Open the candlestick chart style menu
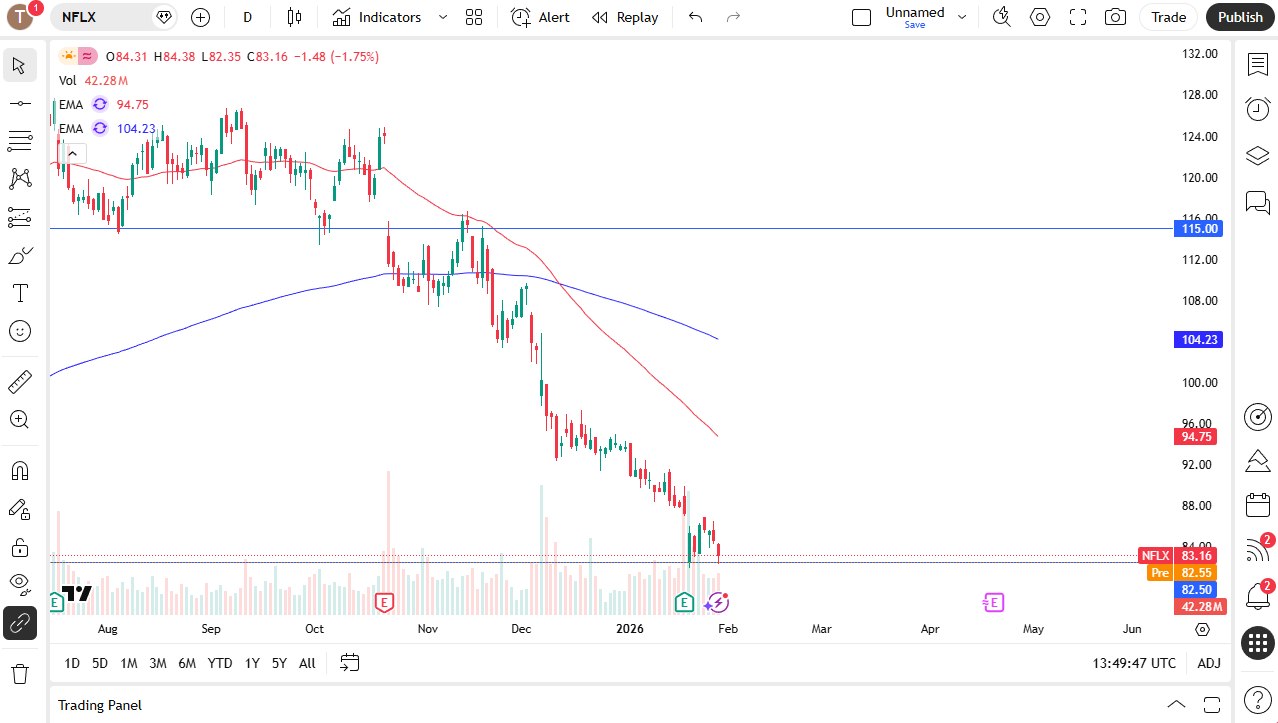The image size is (1278, 723). tap(294, 17)
